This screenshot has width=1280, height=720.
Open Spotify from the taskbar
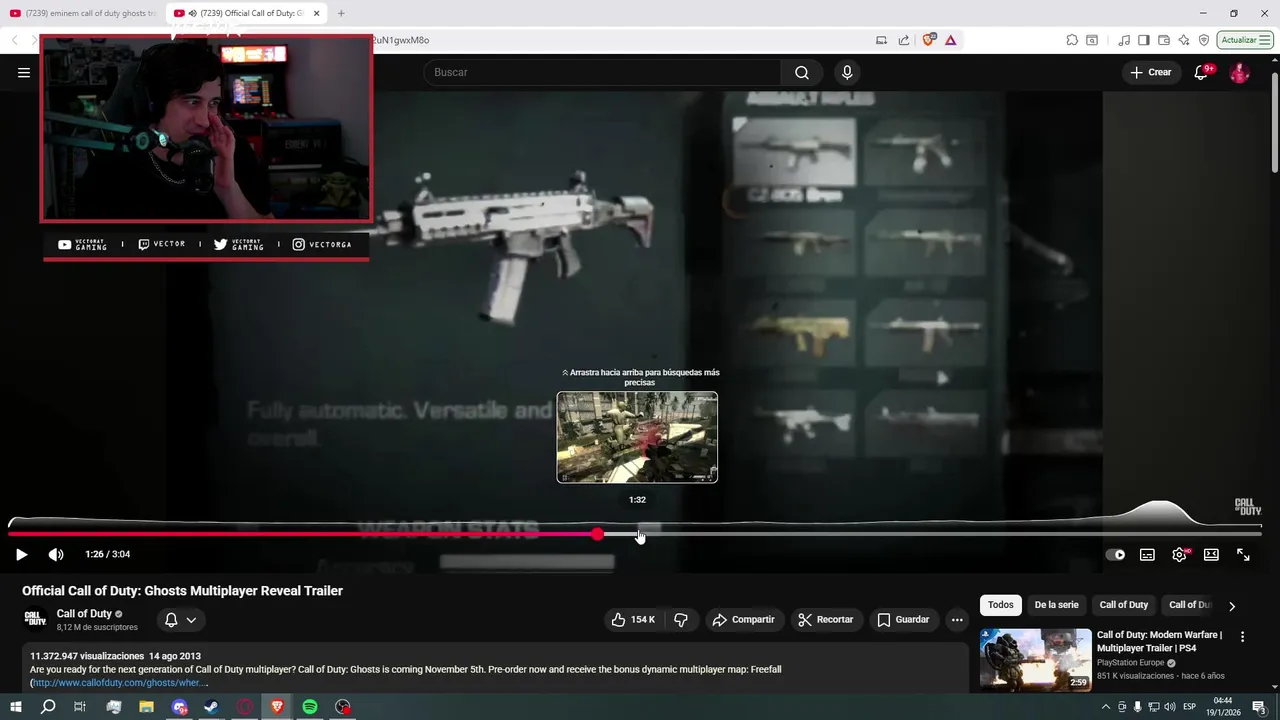tap(310, 707)
